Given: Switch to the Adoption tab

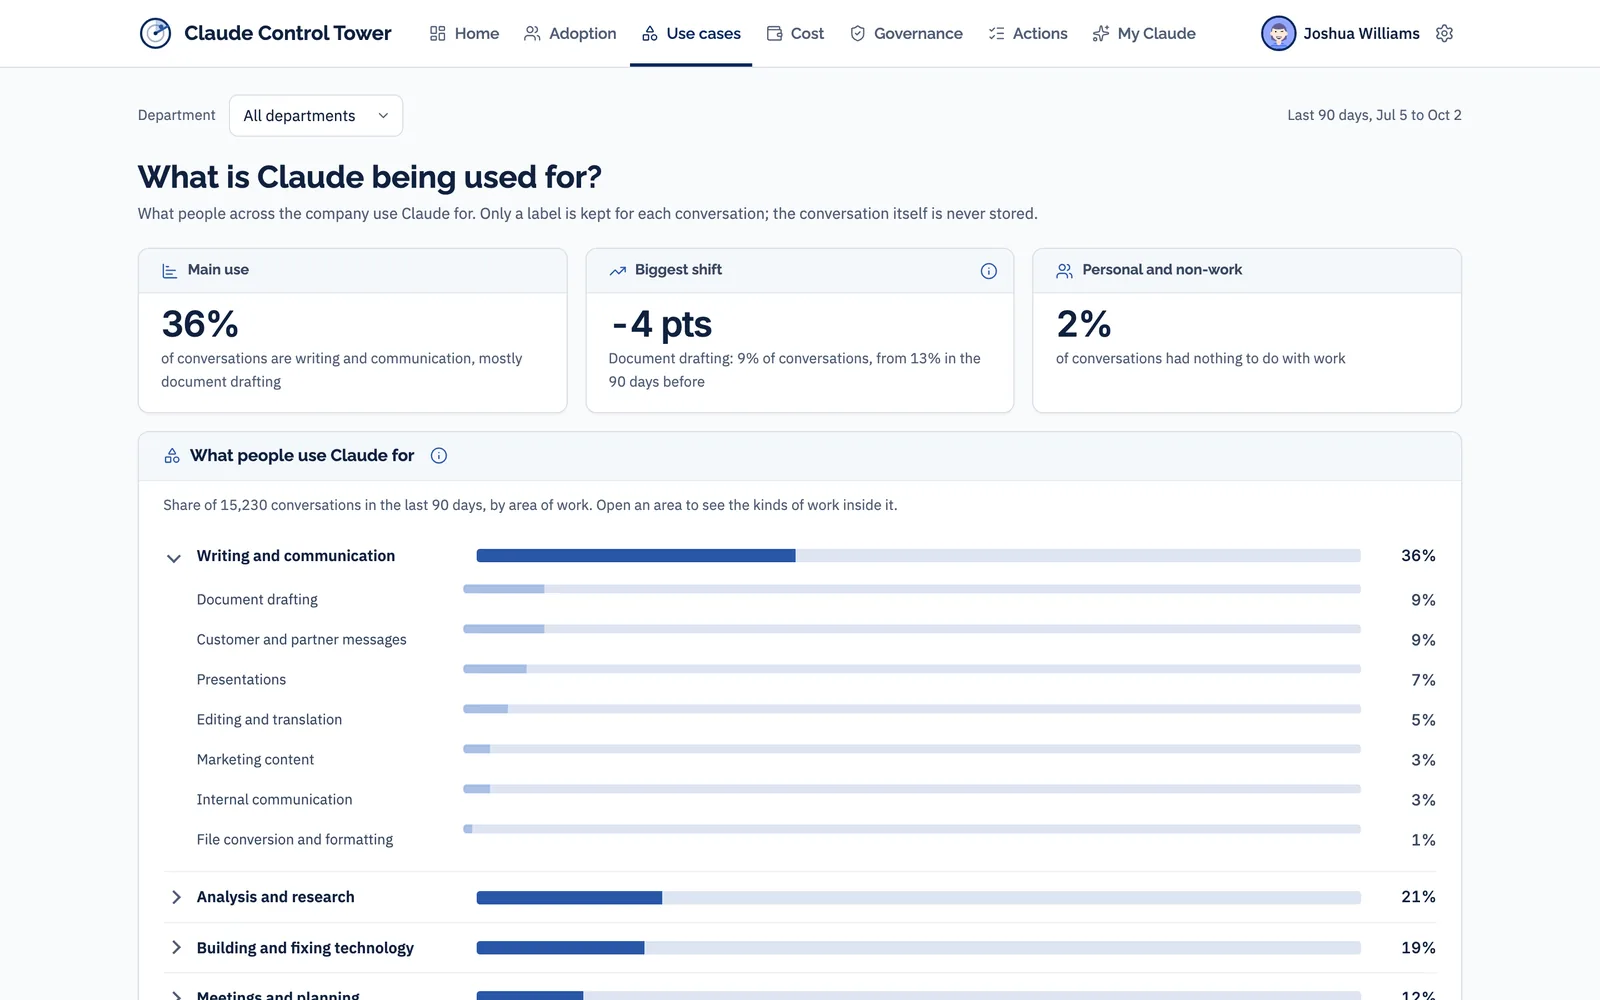Looking at the screenshot, I should point(570,33).
